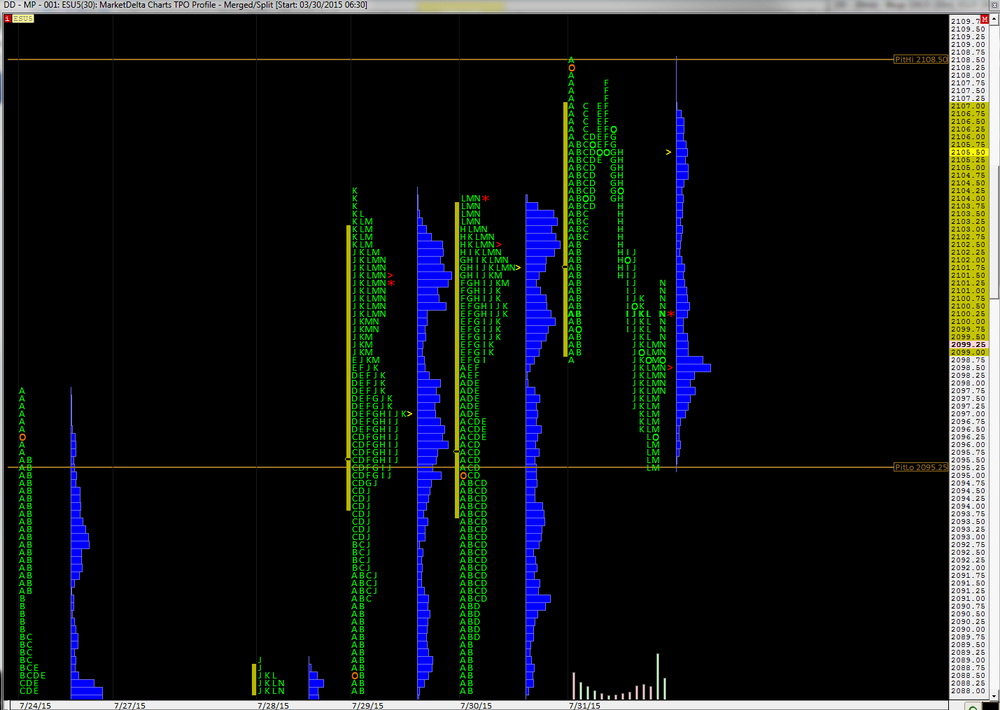
Task: Click the price scale scroll-down arrow
Action: [x=994, y=695]
